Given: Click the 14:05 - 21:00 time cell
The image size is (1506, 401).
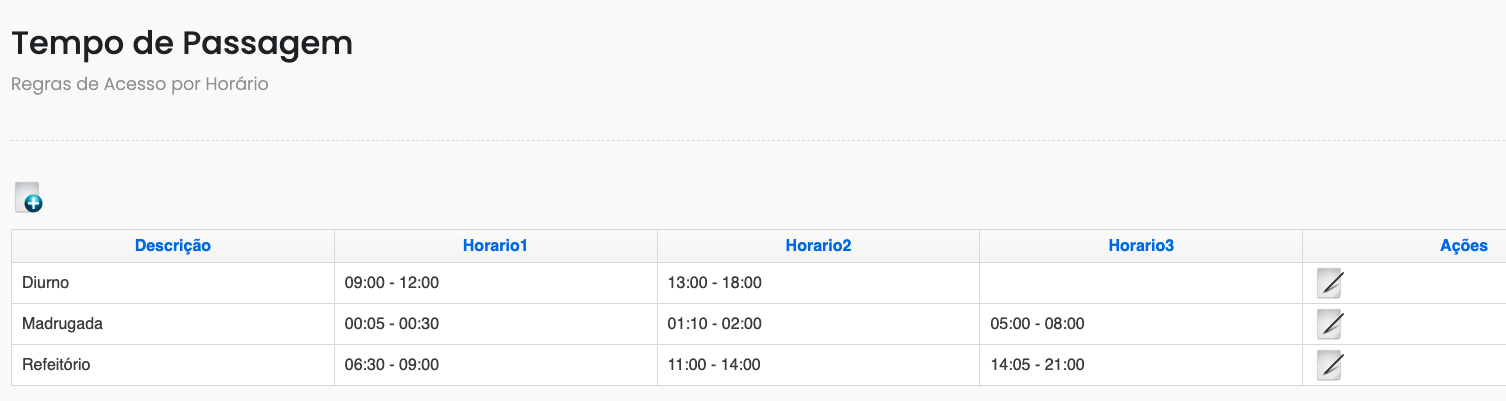Looking at the screenshot, I should 1141,365.
